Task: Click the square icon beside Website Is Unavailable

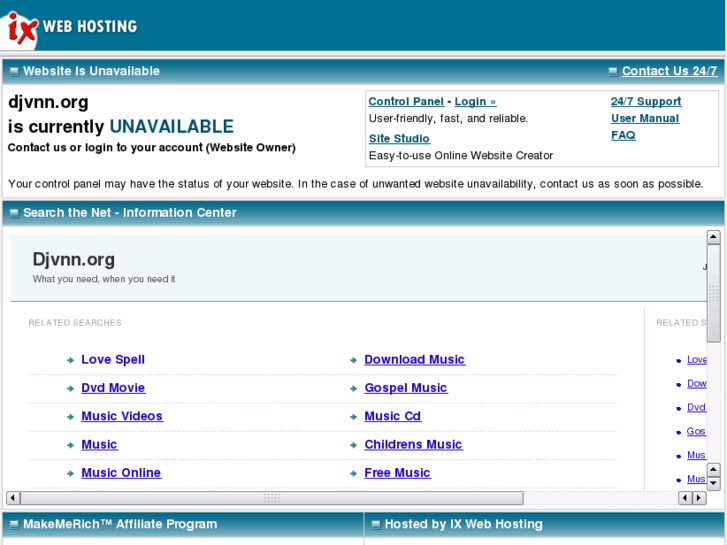Action: [x=14, y=72]
